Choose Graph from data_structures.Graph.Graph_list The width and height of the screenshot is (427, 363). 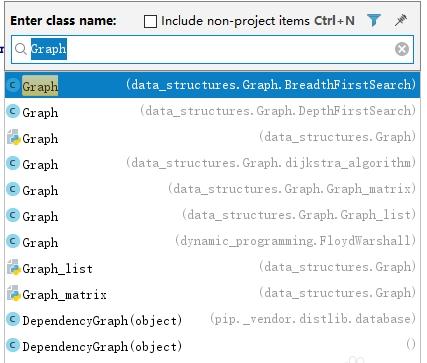pos(212,215)
